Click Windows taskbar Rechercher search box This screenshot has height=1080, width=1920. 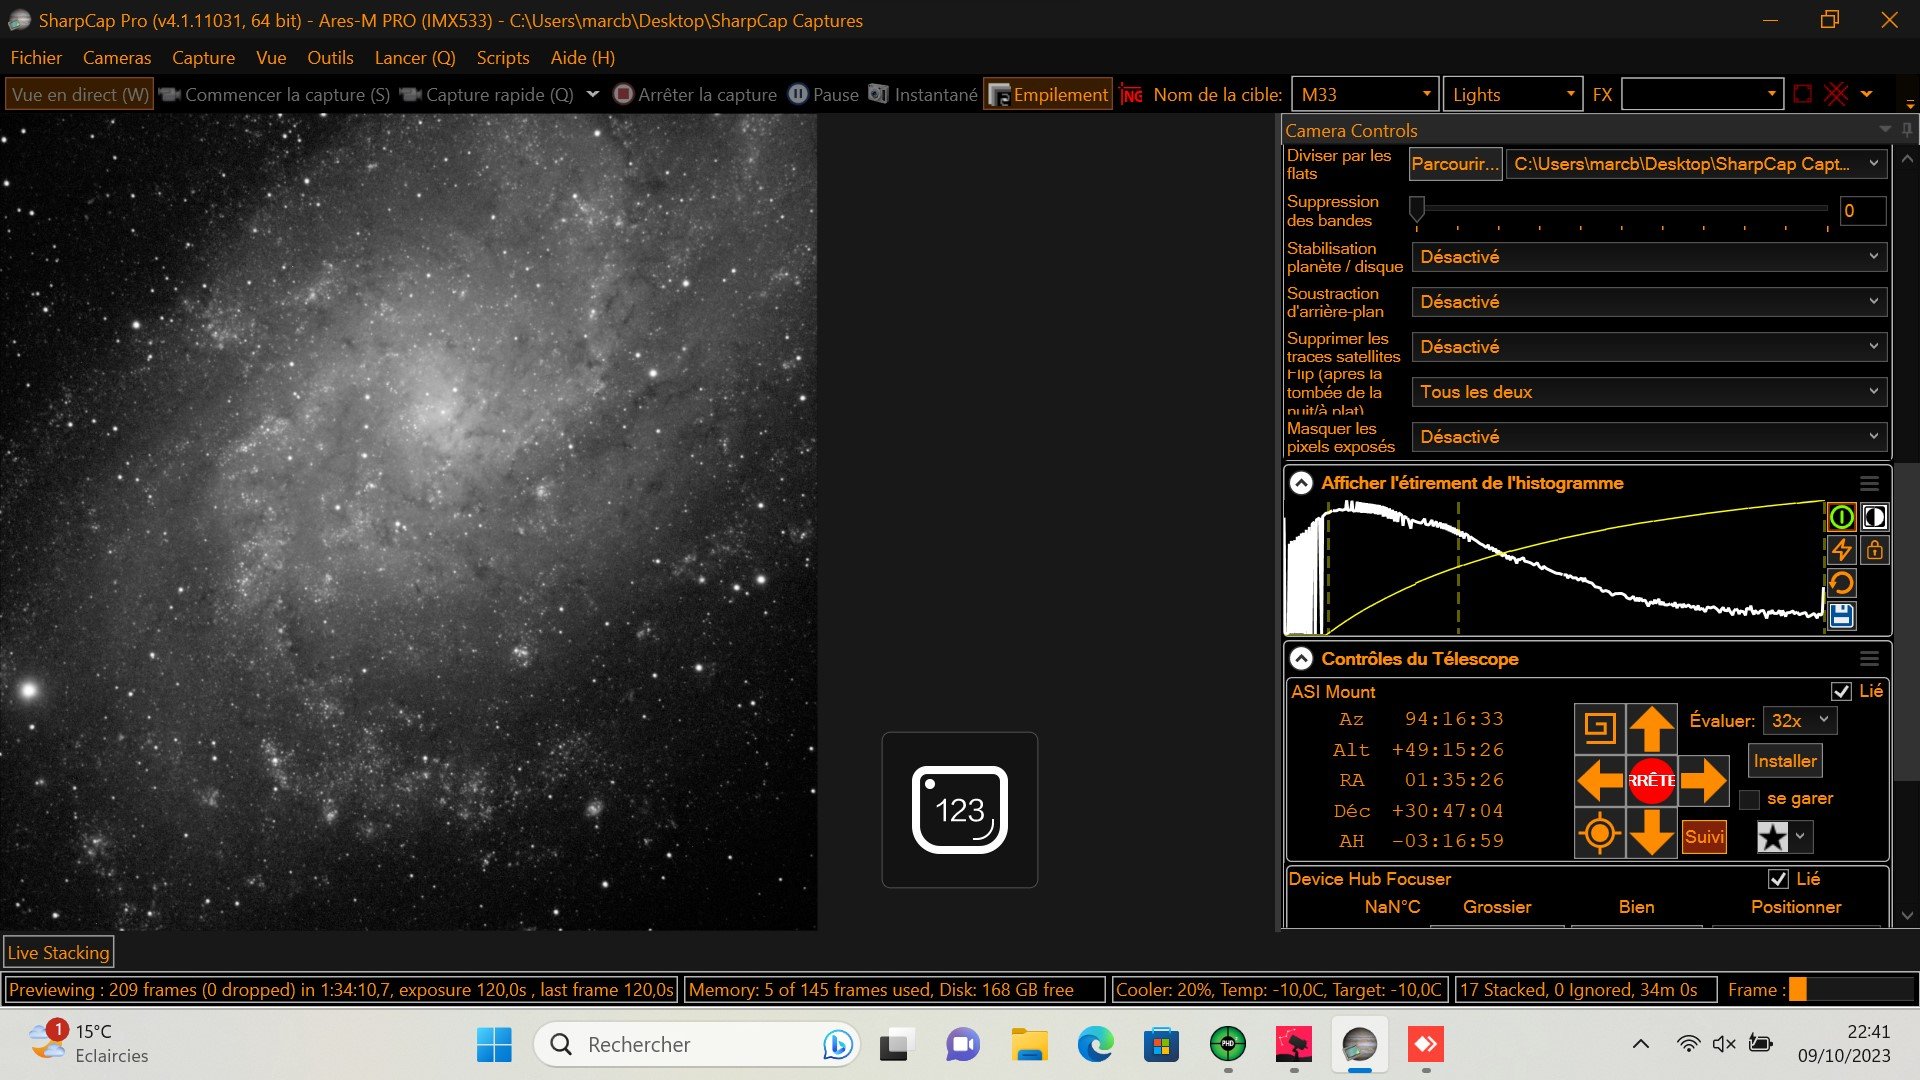click(x=697, y=1044)
